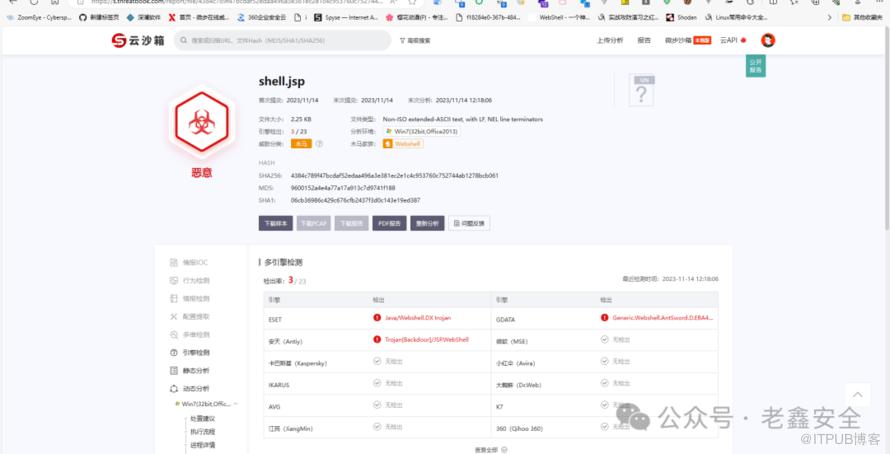Viewport: 890px width, 454px height.
Task: Click the 情报IOC sidebar item
Action: click(195, 262)
